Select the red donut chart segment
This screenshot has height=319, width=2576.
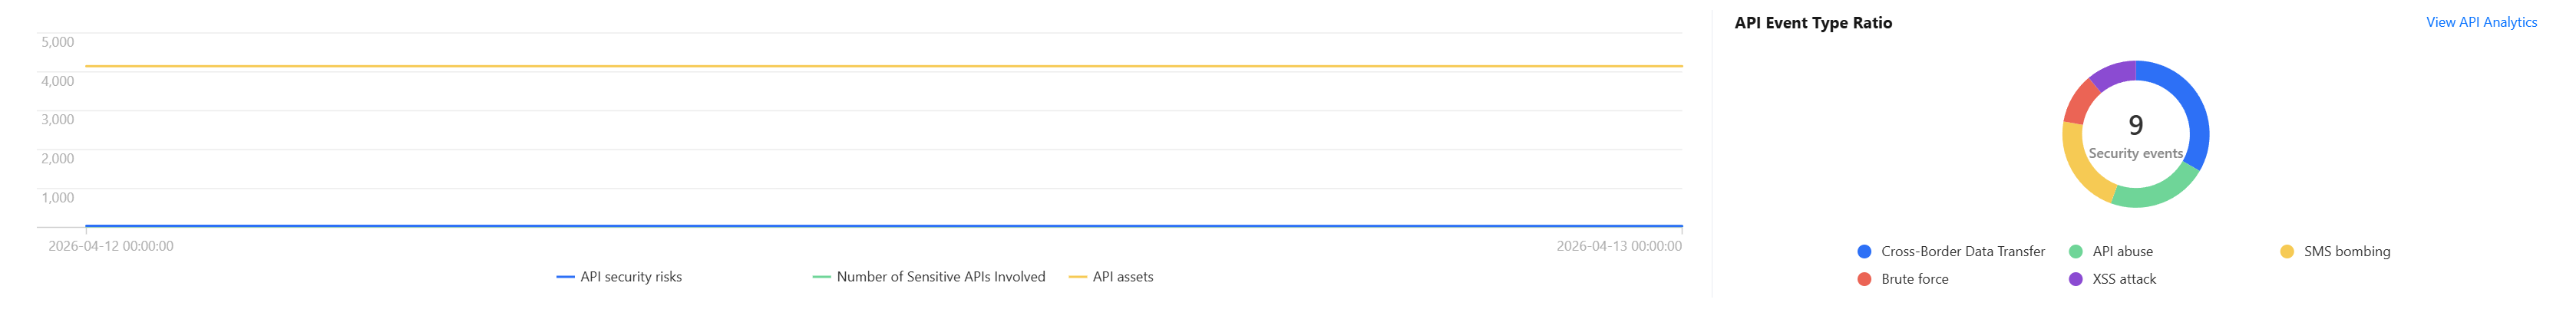(x=2081, y=101)
